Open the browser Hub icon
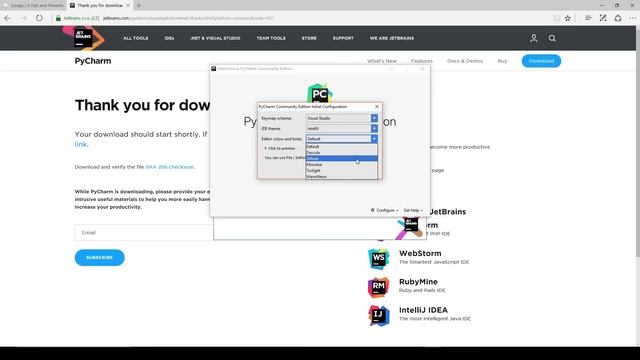This screenshot has height=360, width=640. 588,18
